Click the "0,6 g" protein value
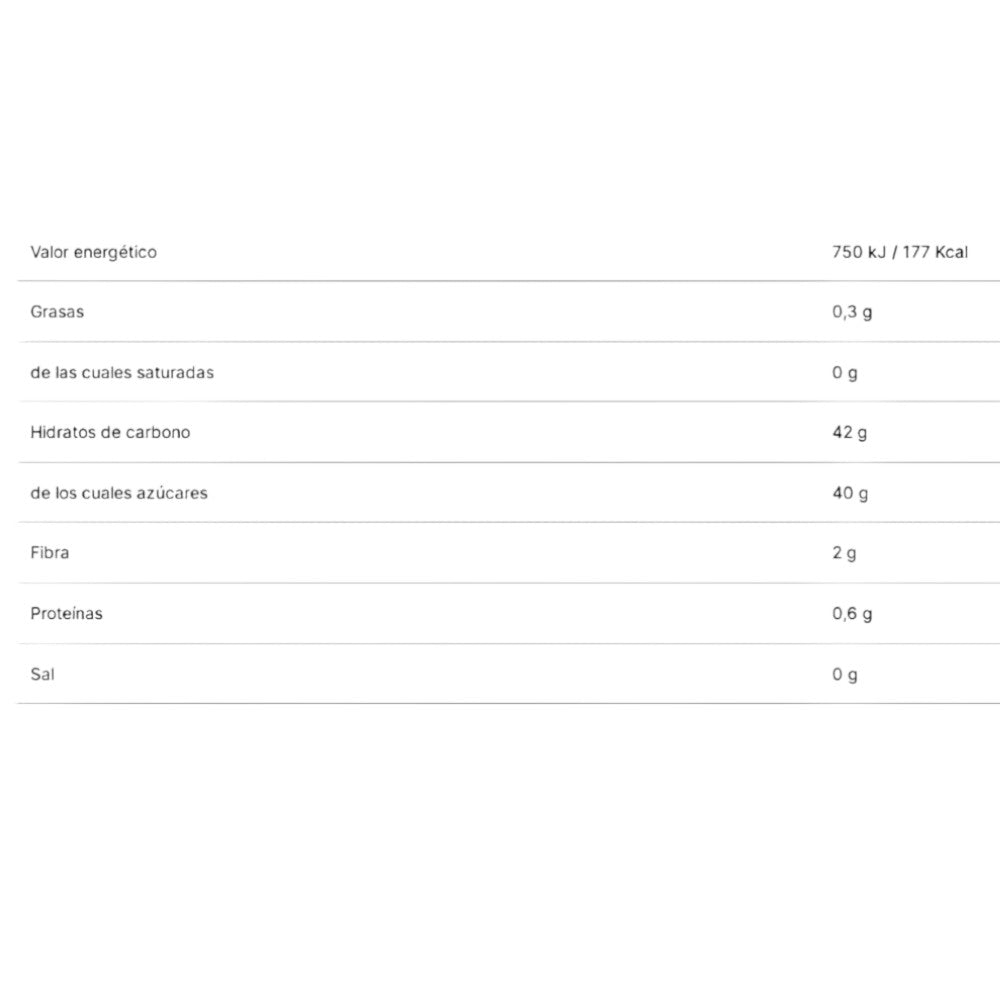This screenshot has width=1000, height=1000. pyautogui.click(x=852, y=614)
